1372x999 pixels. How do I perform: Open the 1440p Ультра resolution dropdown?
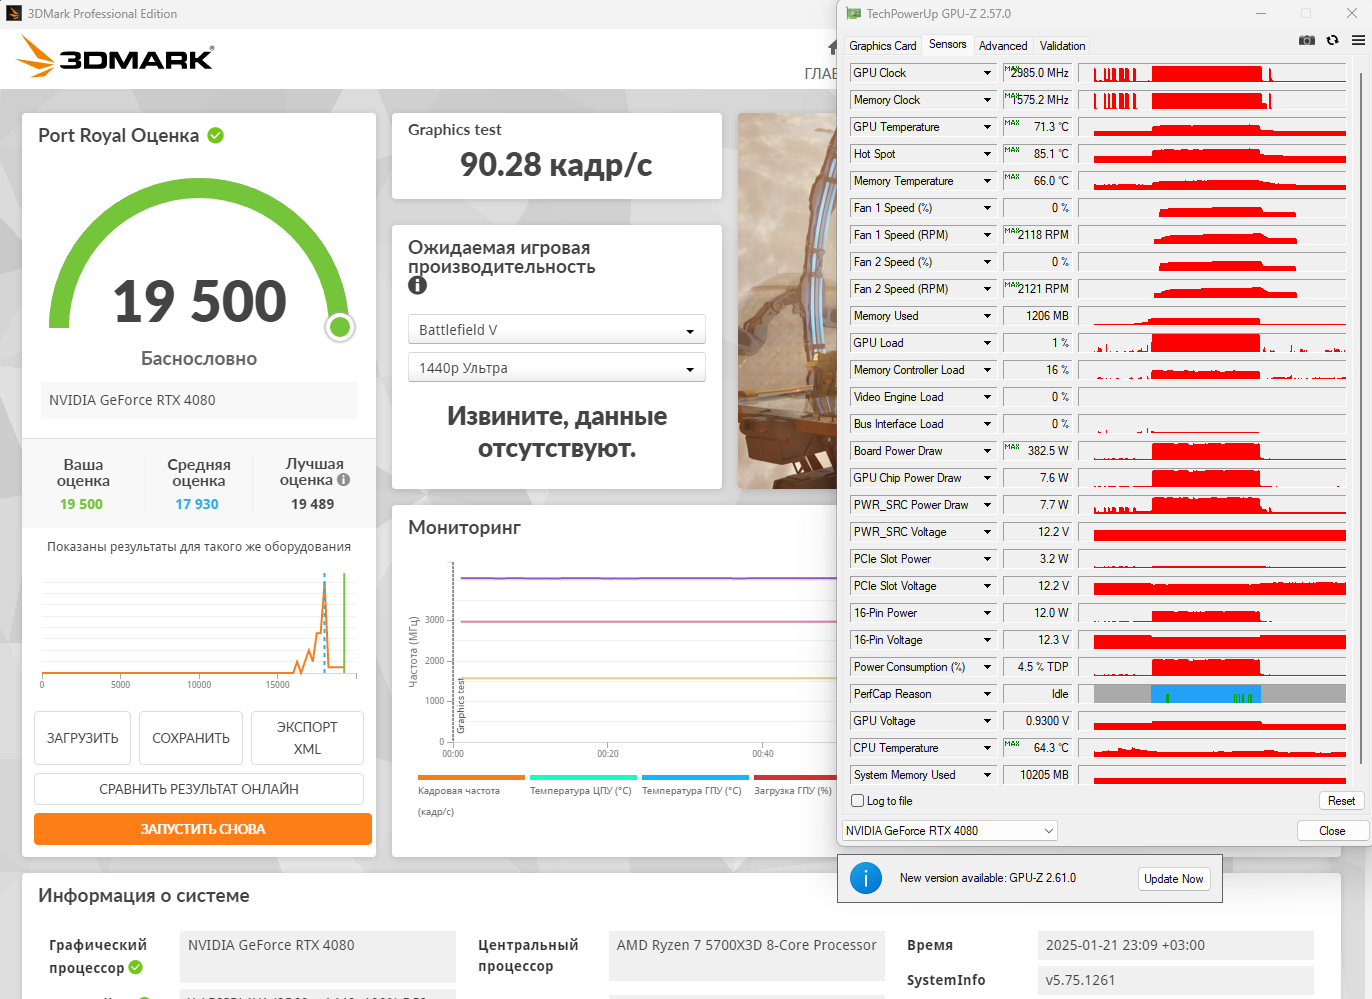click(556, 368)
